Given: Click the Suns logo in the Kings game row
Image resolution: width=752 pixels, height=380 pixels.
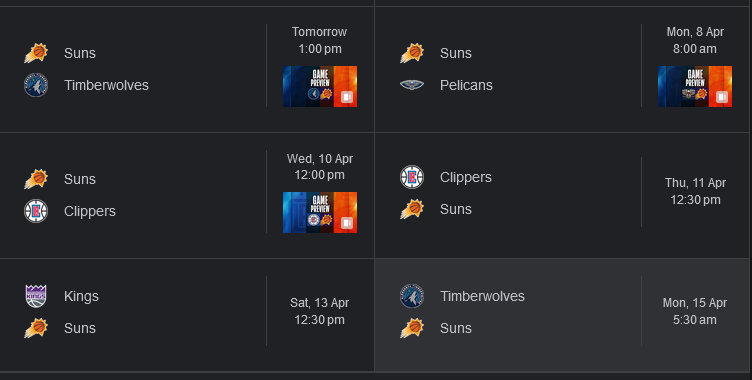Looking at the screenshot, I should click(x=36, y=328).
